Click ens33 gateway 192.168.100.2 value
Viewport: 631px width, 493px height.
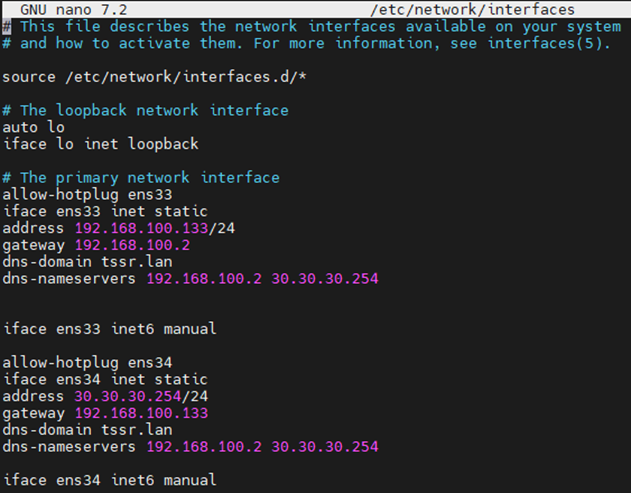click(132, 245)
